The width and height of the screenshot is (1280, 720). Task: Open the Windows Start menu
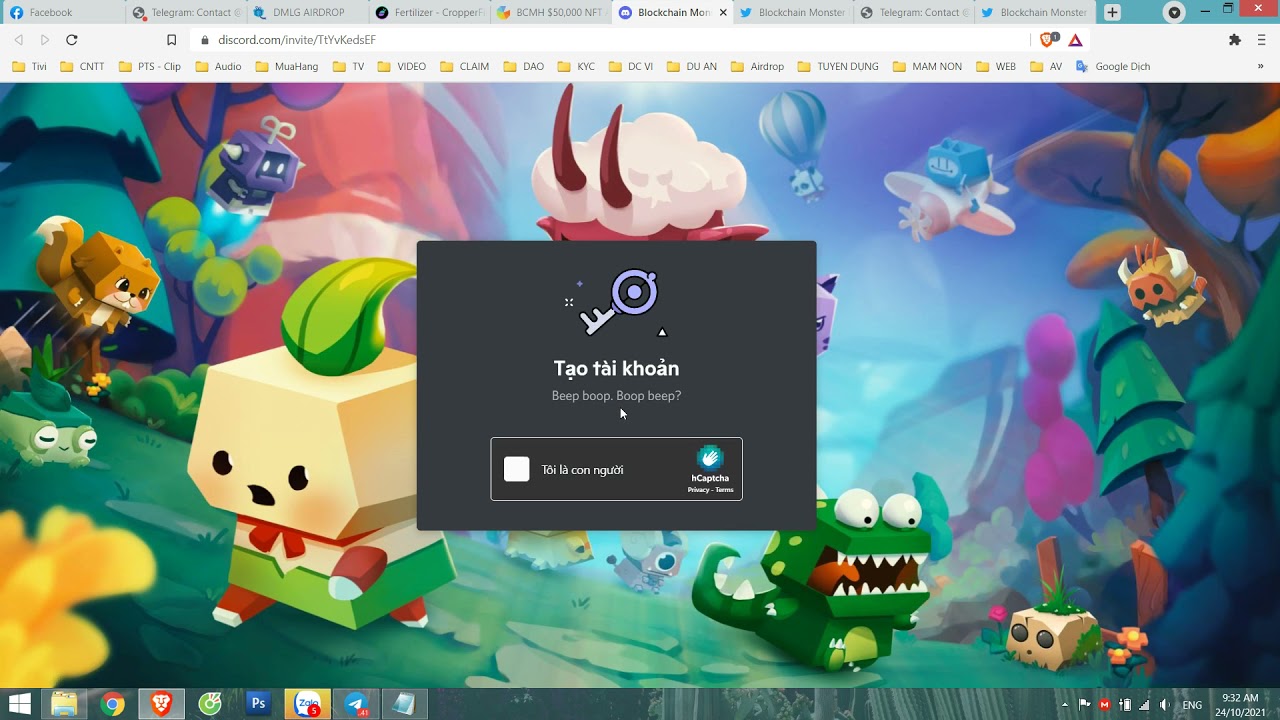(19, 704)
